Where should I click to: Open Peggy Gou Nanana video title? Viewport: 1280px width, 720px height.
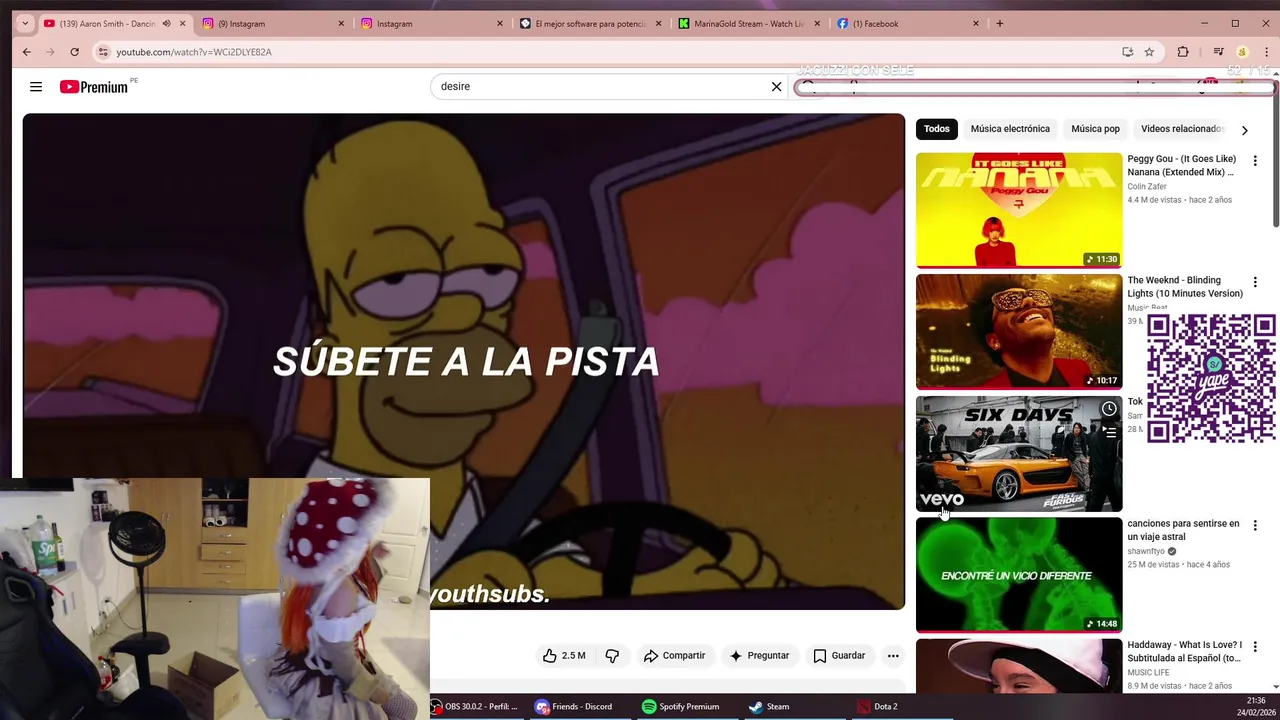pyautogui.click(x=1182, y=166)
